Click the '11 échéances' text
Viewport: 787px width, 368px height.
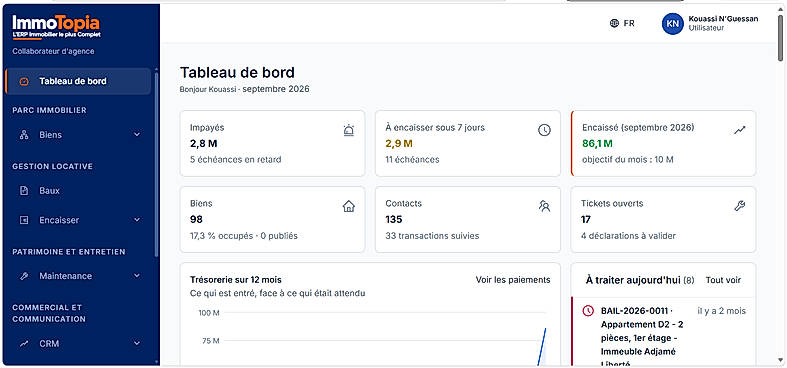click(412, 160)
